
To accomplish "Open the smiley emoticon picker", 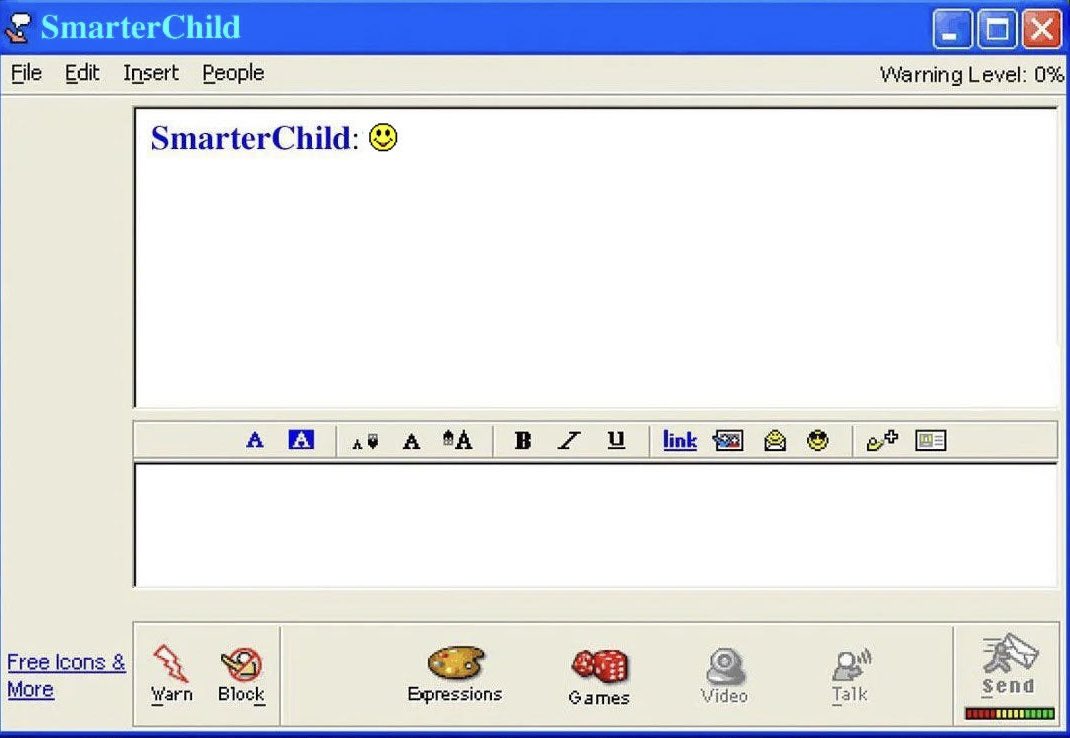I will pos(818,440).
